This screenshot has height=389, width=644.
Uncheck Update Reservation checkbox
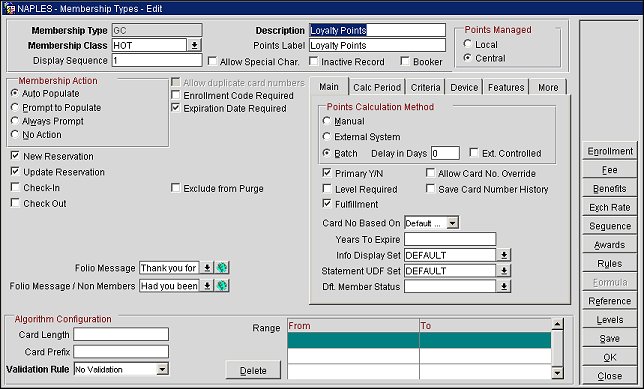15,171
